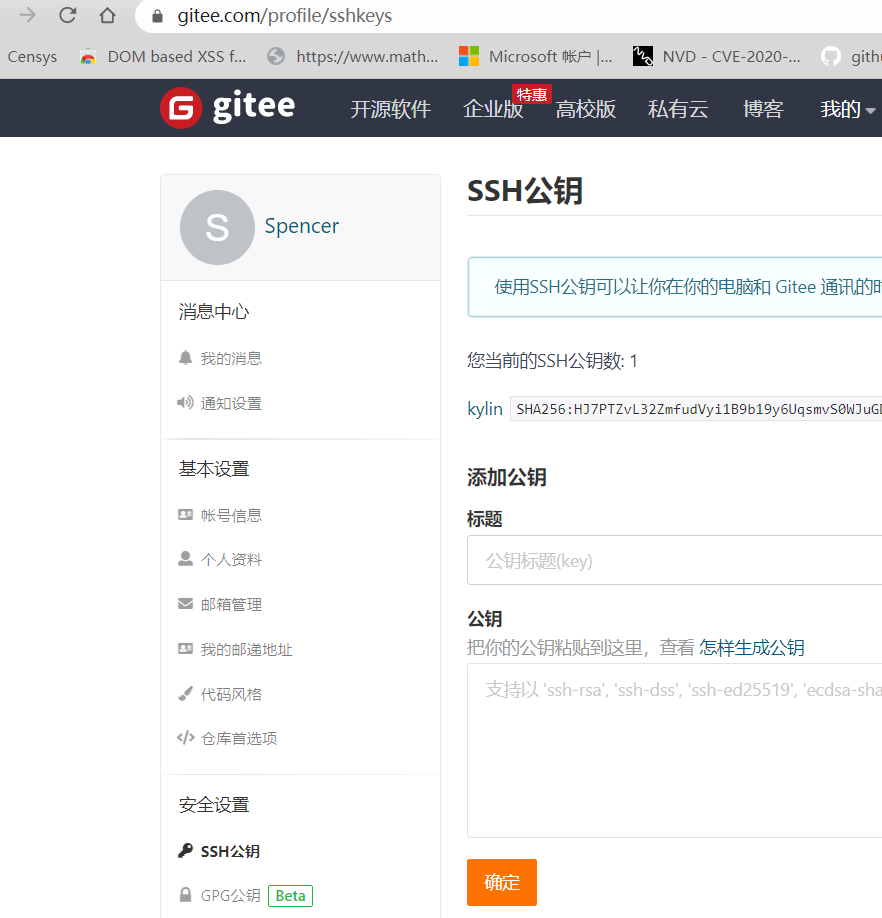Viewport: 882px width, 918px height.
Task: Open 我的邮递地址 in the sidebar
Action: click(x=246, y=649)
